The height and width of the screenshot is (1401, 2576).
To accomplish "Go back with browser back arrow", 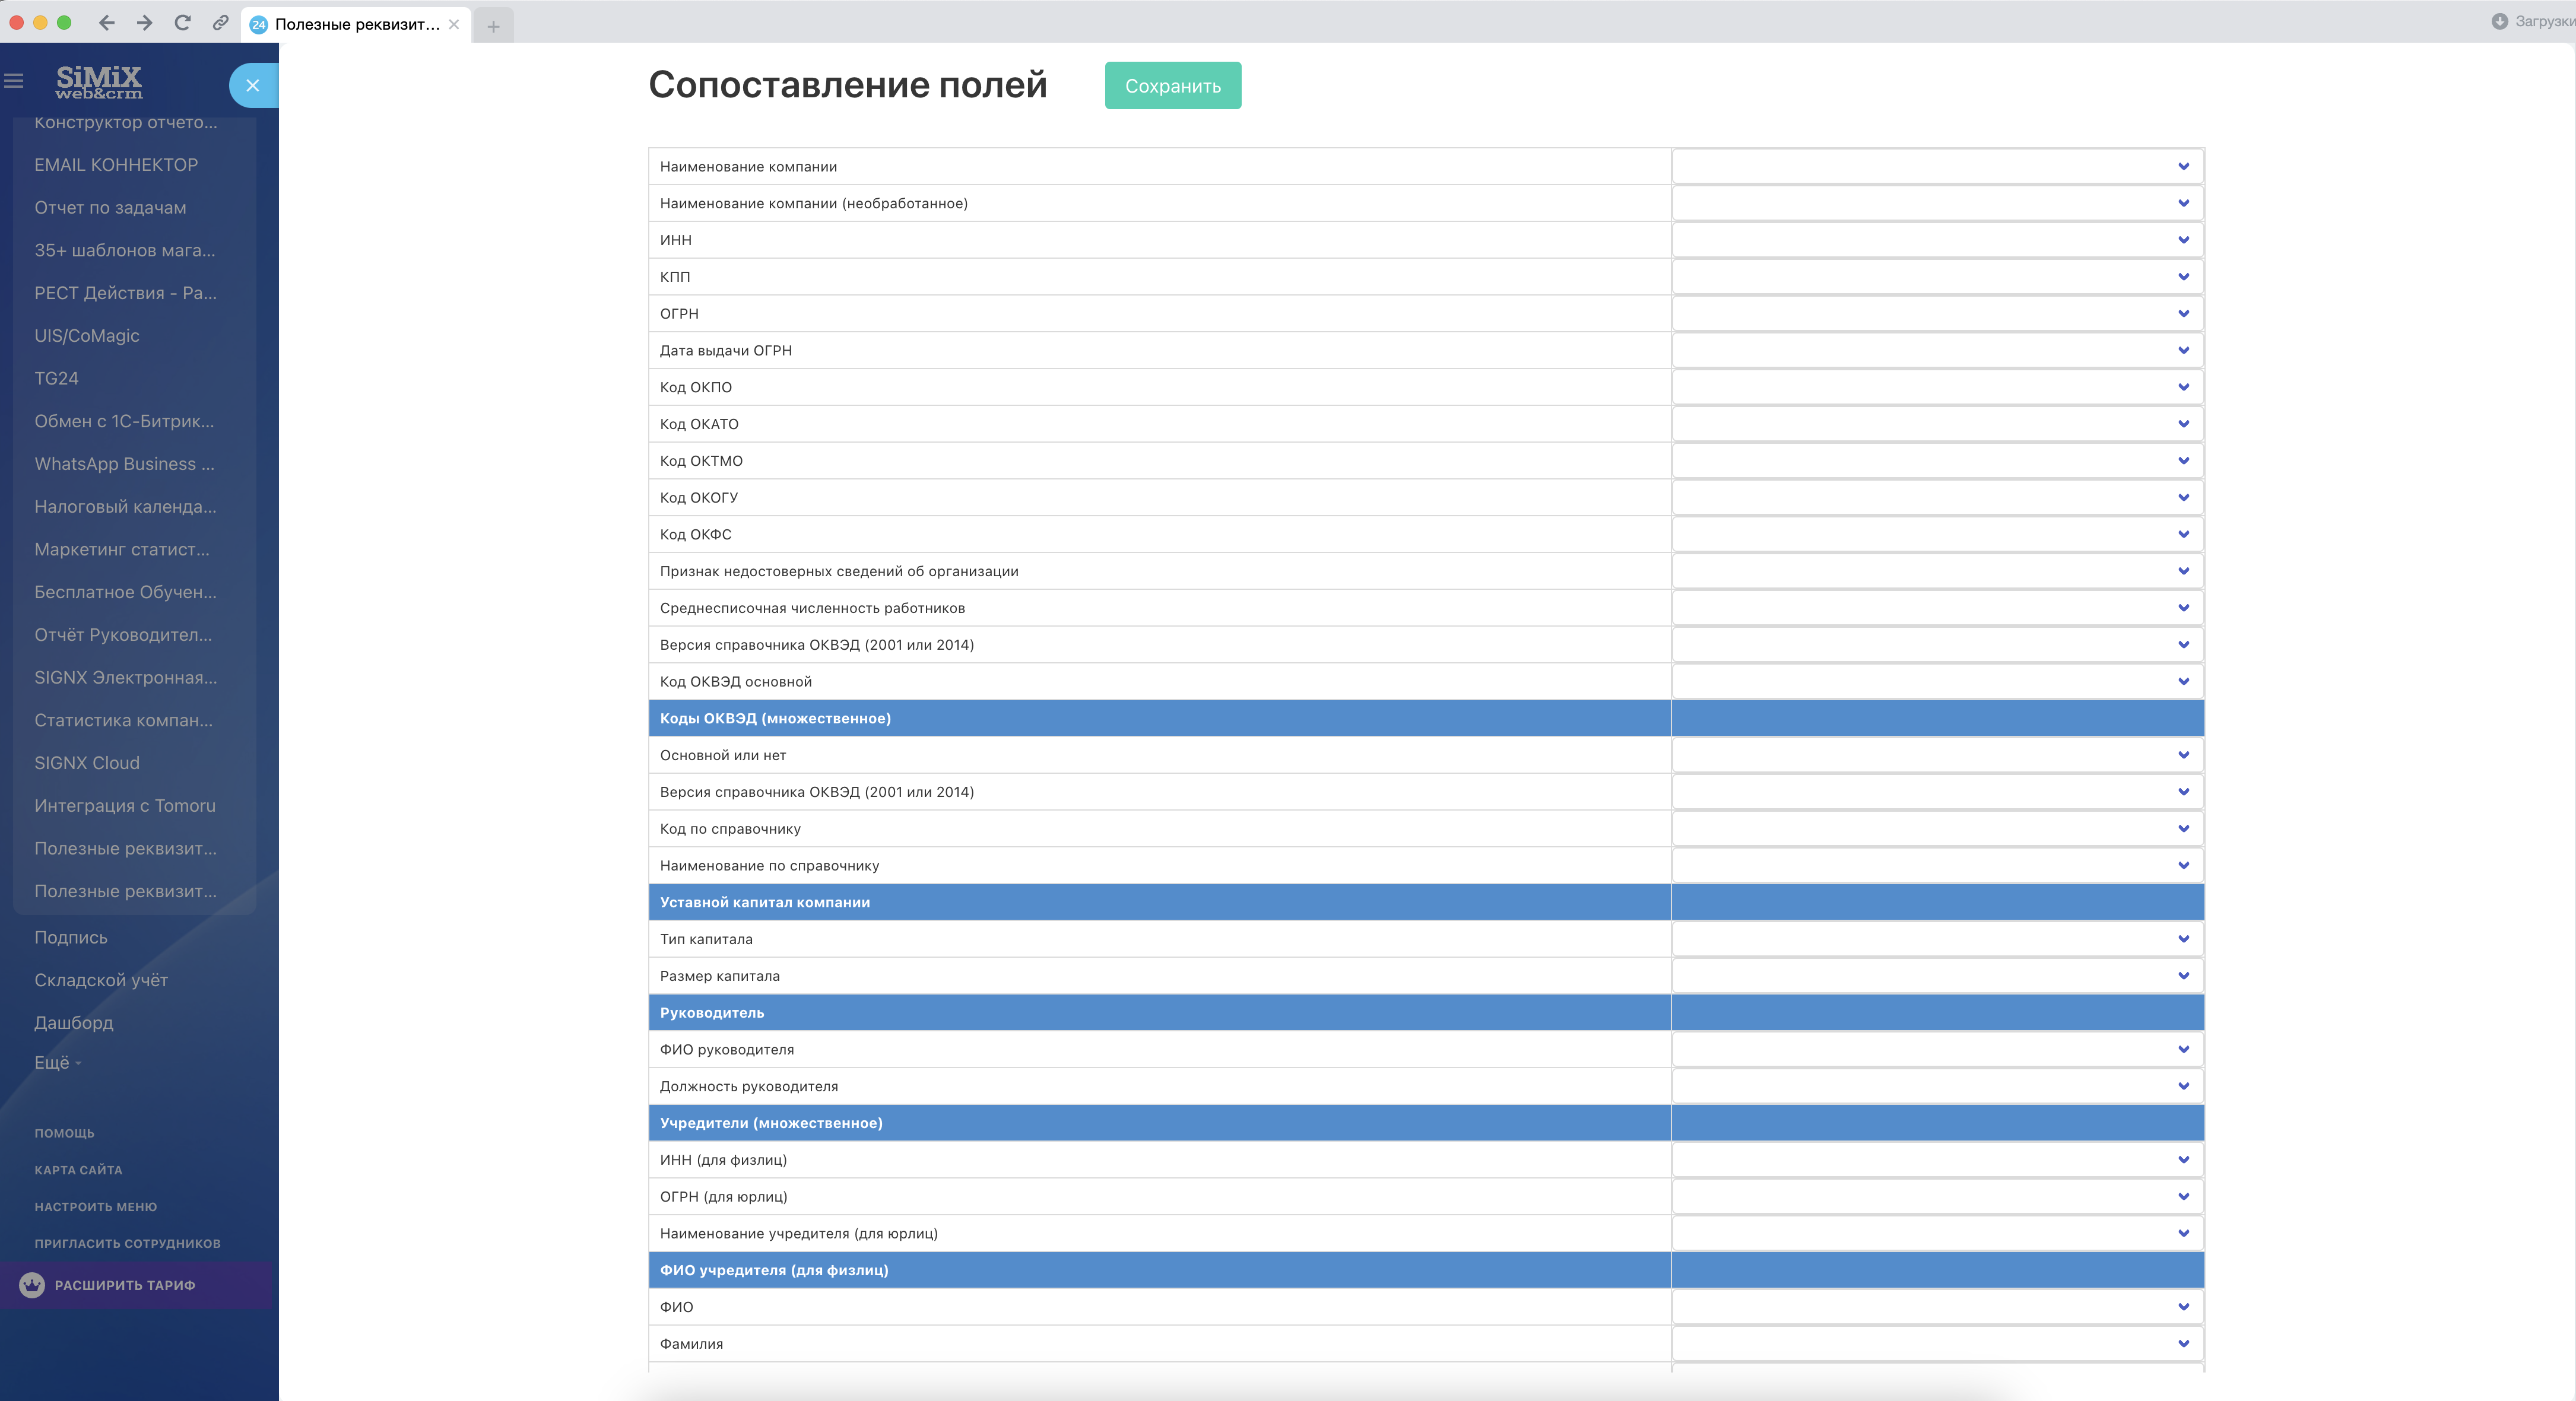I will 107,23.
